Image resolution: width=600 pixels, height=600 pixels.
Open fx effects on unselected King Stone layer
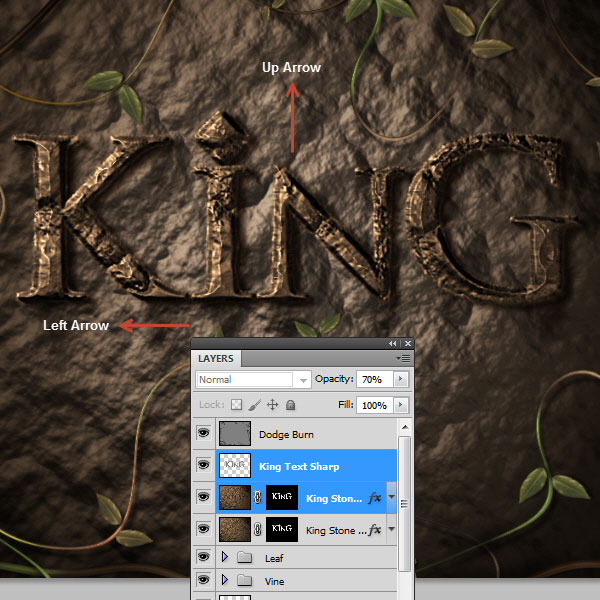[x=375, y=530]
